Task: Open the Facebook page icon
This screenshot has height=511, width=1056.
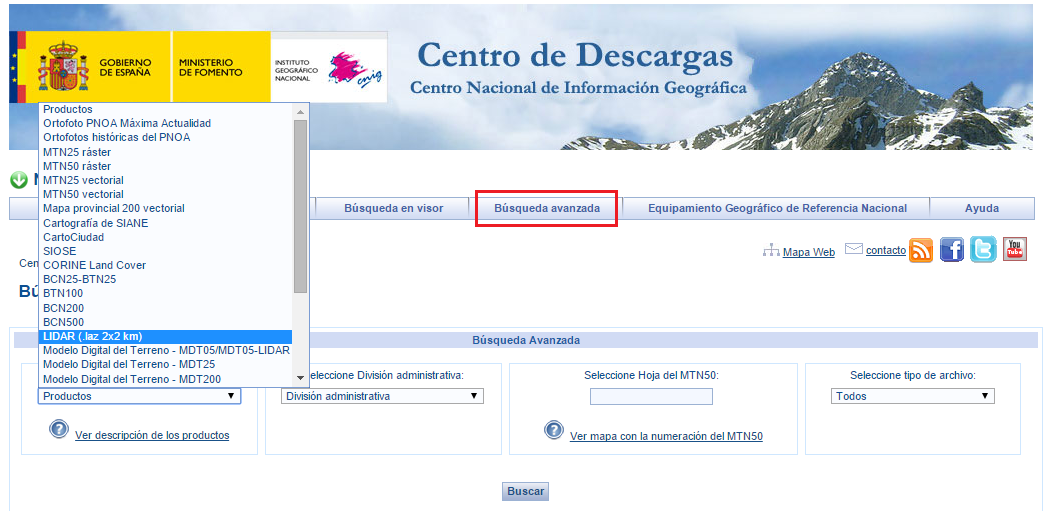Action: [x=952, y=250]
